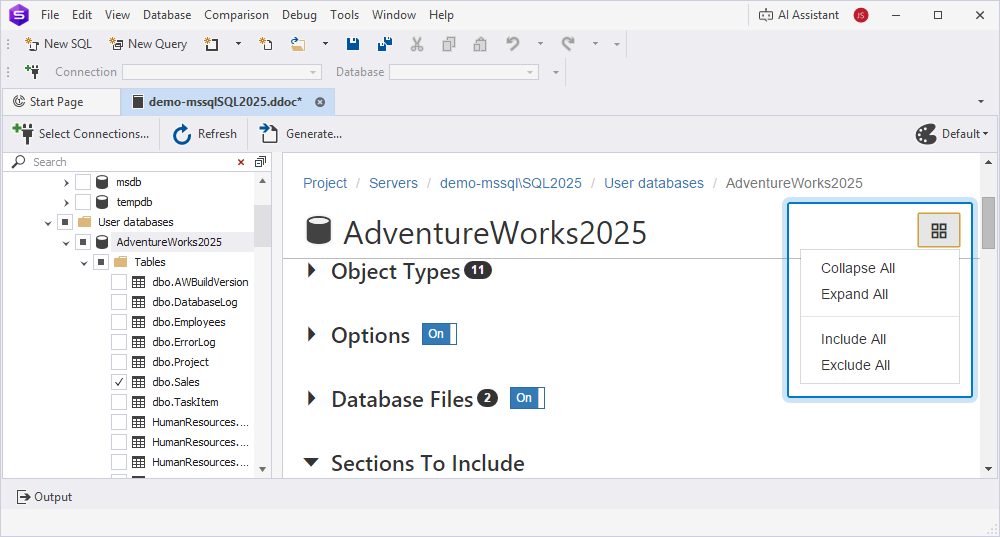Toggle the Options On switch
This screenshot has height=537, width=1000.
tap(439, 334)
